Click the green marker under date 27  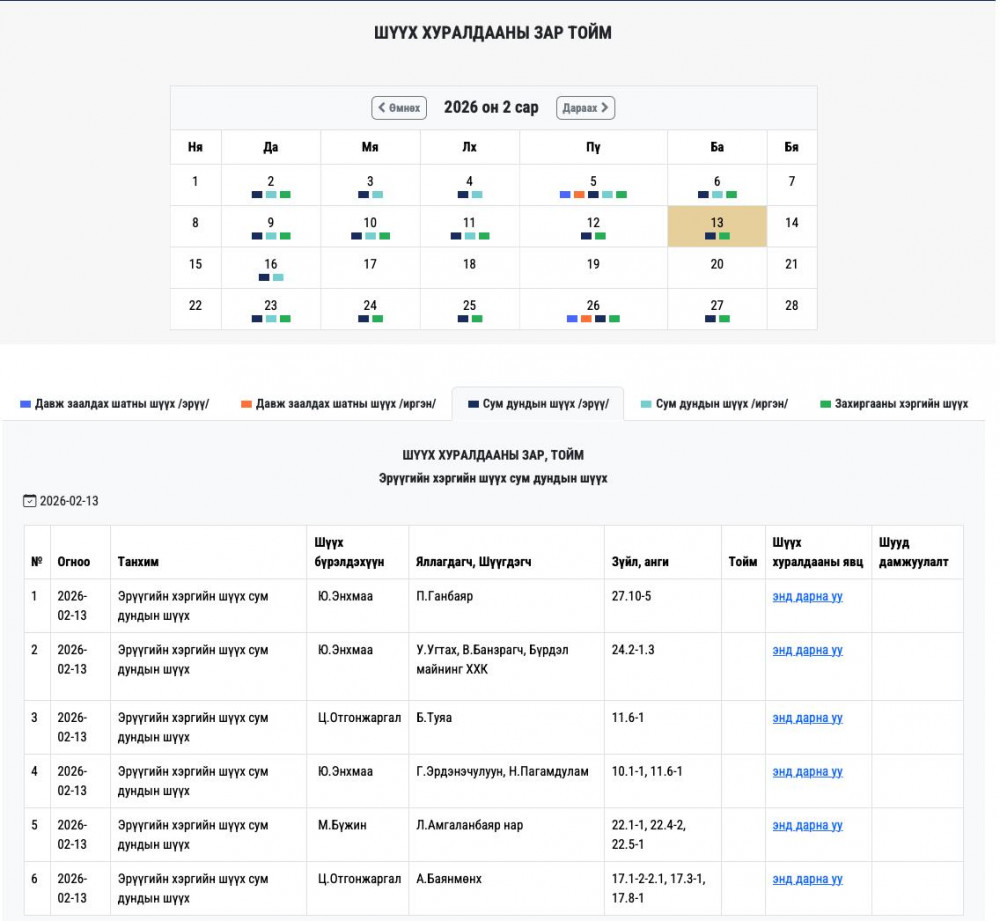point(724,319)
